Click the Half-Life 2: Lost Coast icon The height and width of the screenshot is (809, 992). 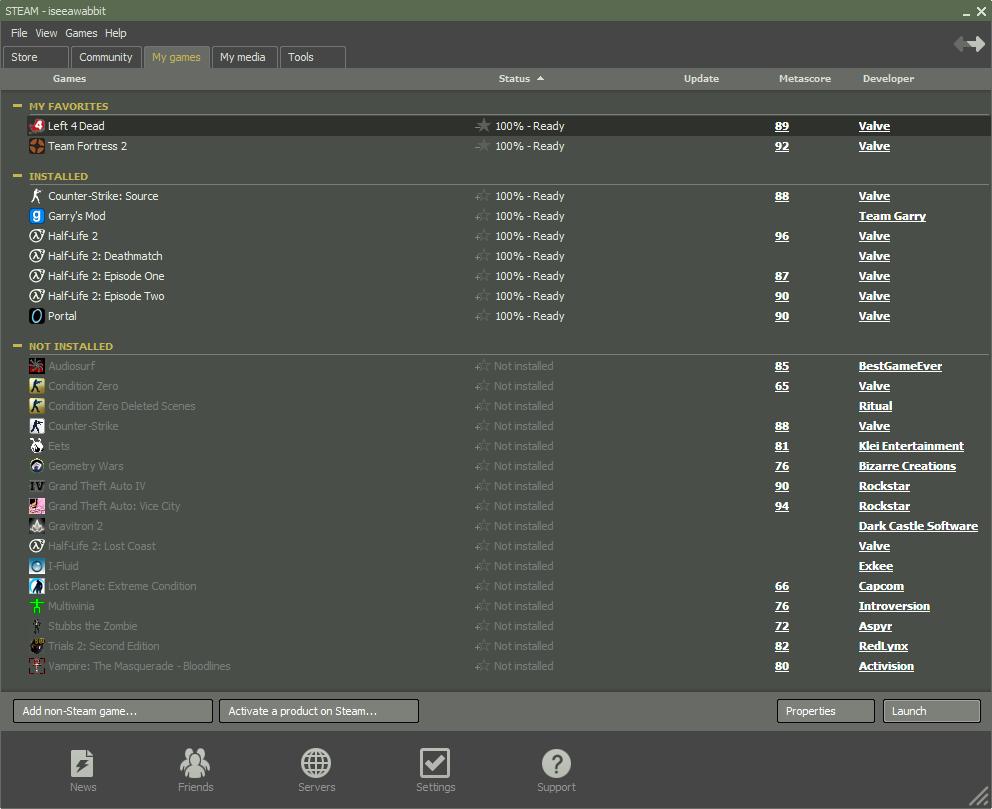37,546
